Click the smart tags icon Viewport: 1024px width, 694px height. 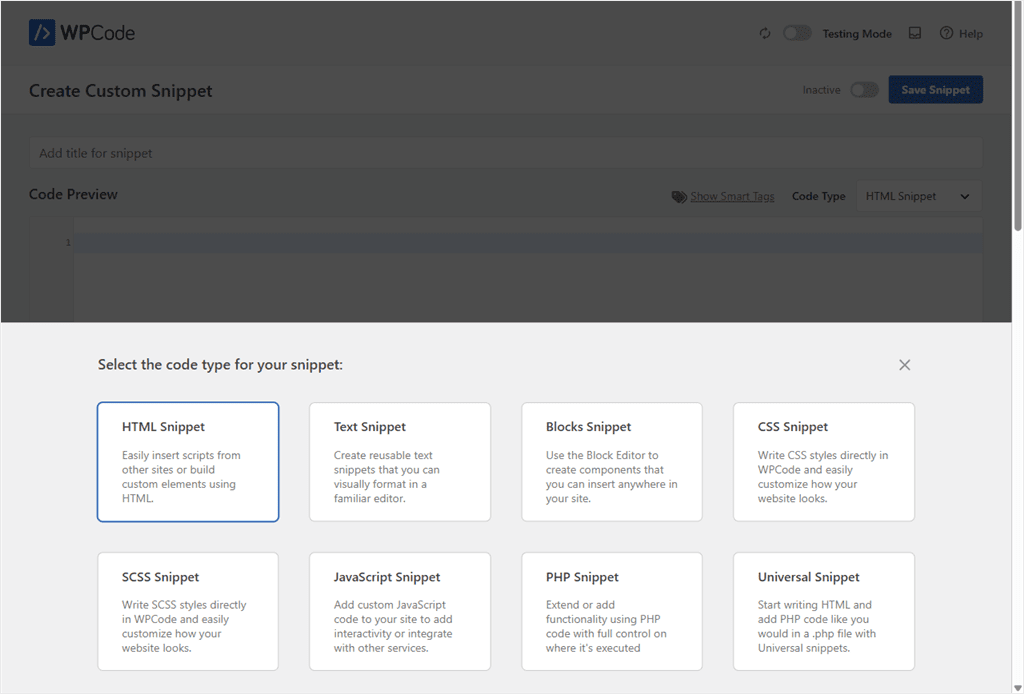point(679,197)
